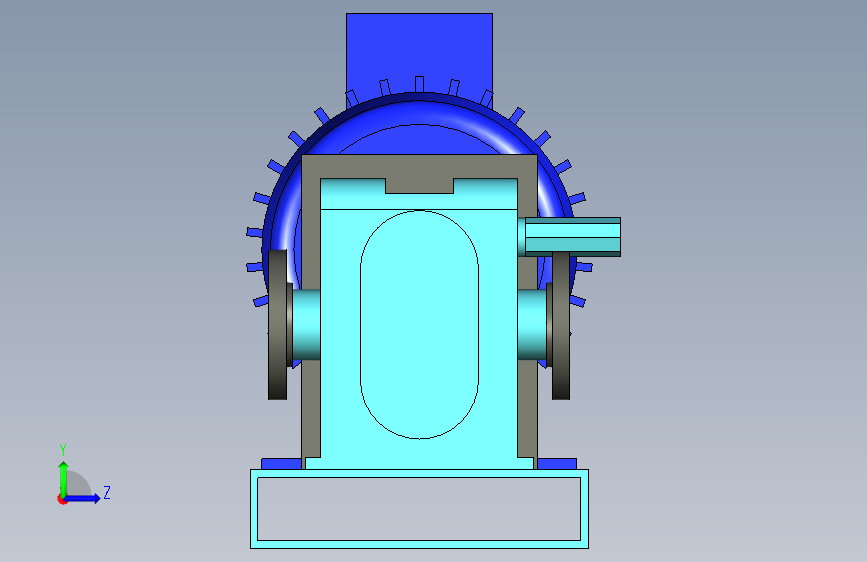Select the right cyan shaft stub
This screenshot has width=867, height=562.
point(532,325)
